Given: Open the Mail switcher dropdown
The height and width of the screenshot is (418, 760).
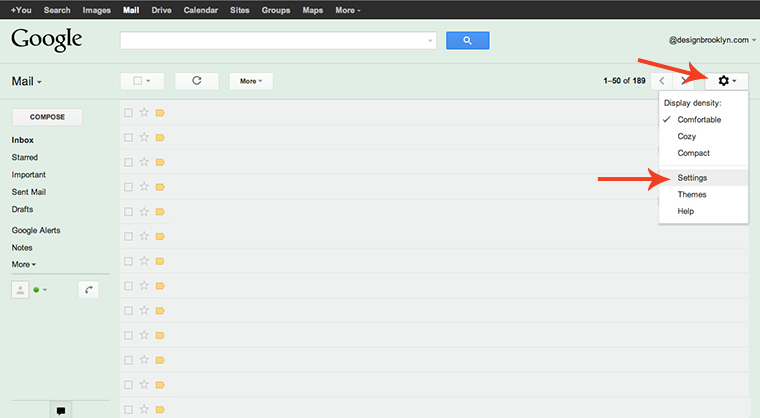Looking at the screenshot, I should coord(26,81).
